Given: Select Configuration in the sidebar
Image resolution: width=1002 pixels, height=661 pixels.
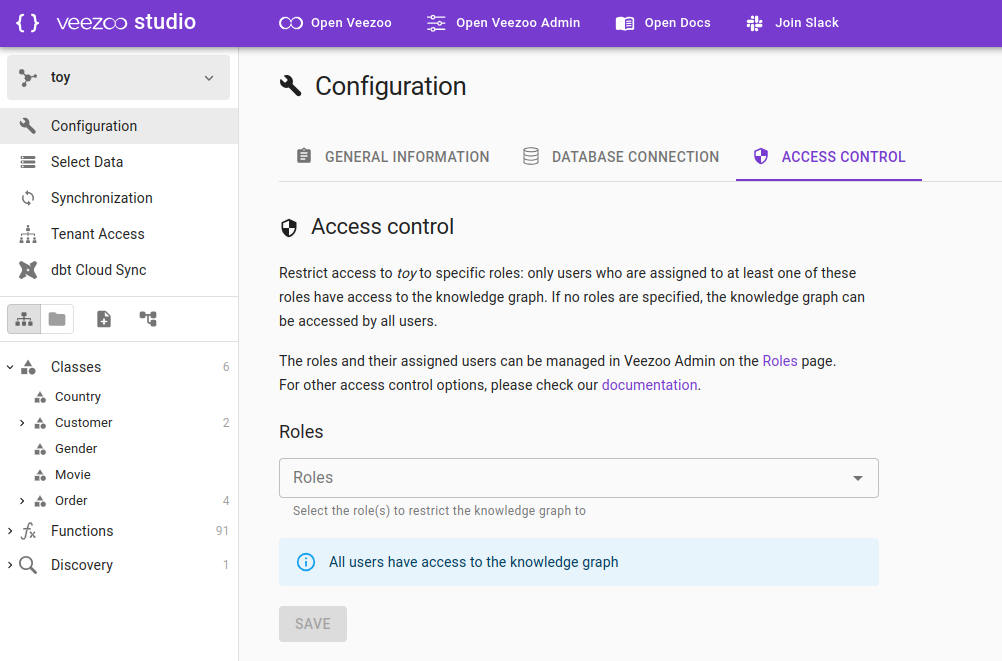Looking at the screenshot, I should tap(119, 126).
